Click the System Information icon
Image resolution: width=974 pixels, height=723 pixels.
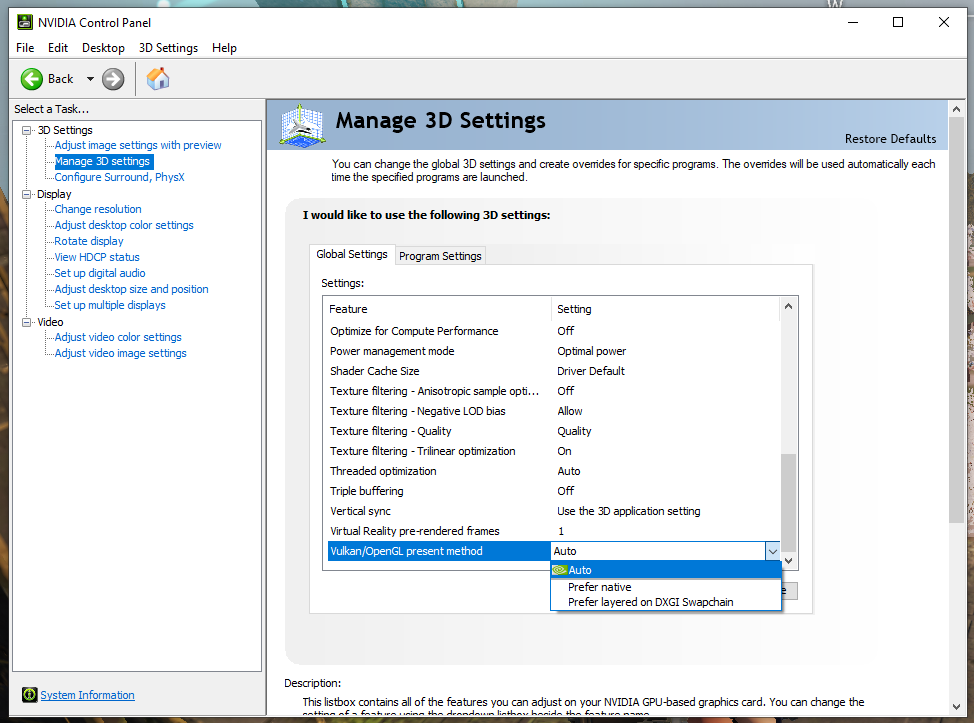click(29, 694)
